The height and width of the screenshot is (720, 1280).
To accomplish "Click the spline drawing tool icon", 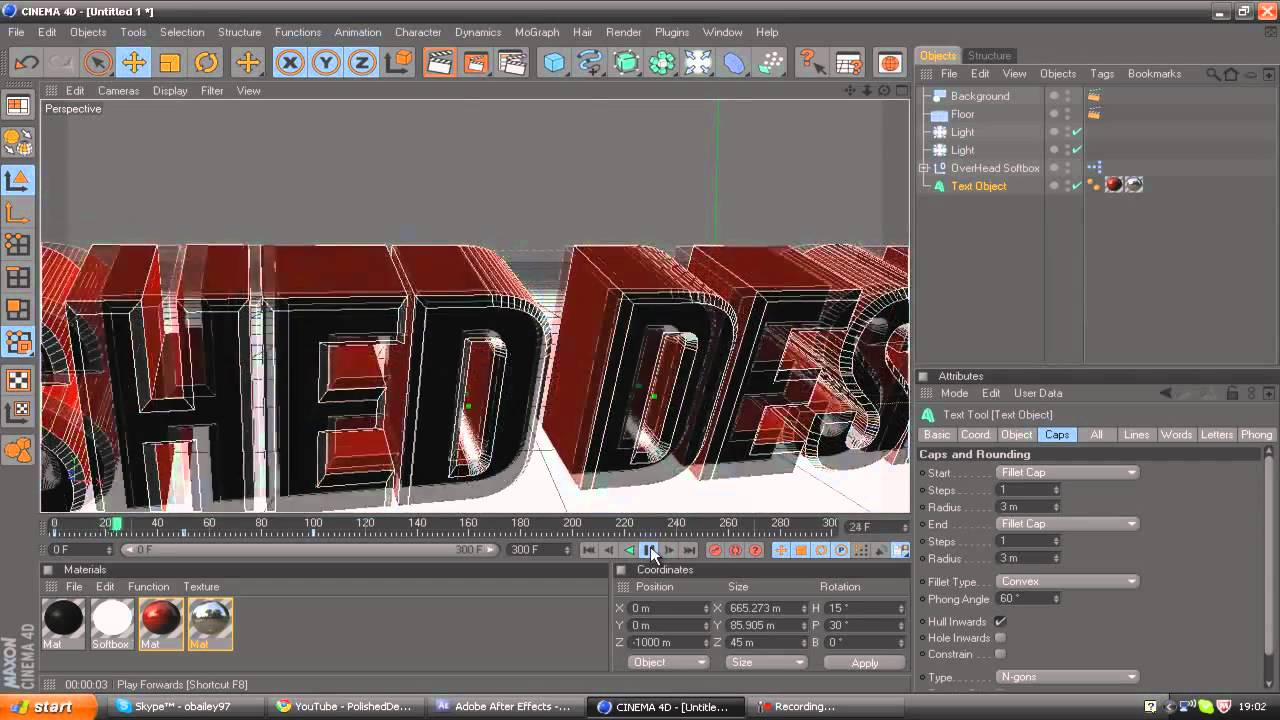I will click(590, 63).
